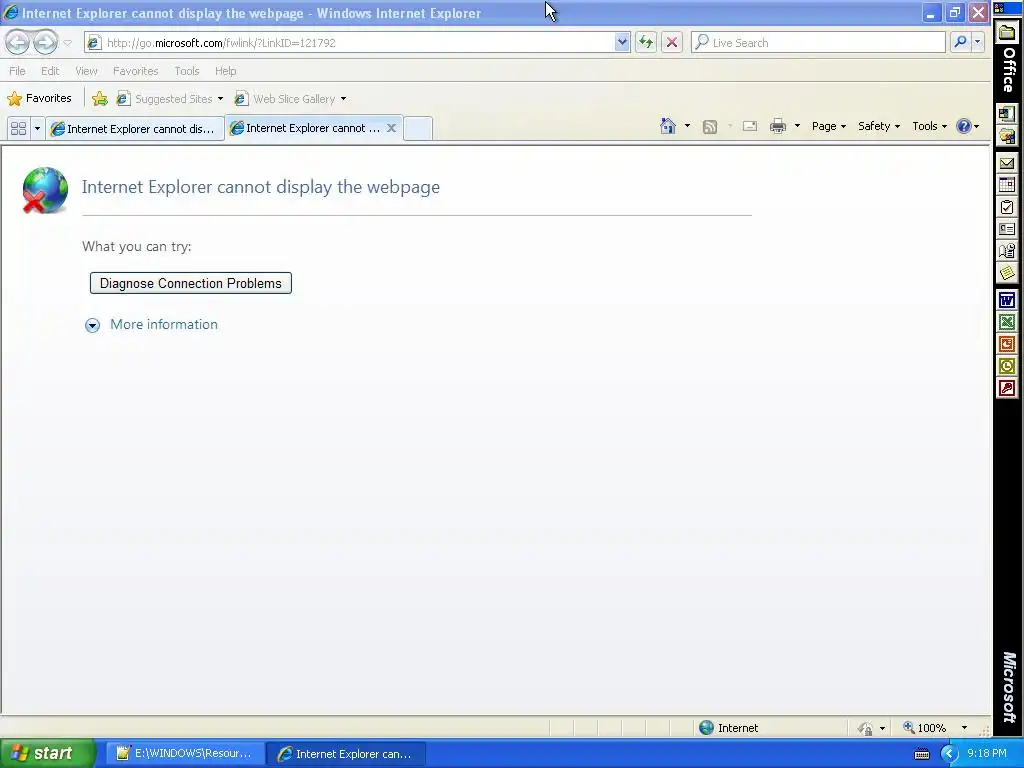The height and width of the screenshot is (768, 1024).
Task: Open the Print dropdown arrow
Action: [797, 126]
